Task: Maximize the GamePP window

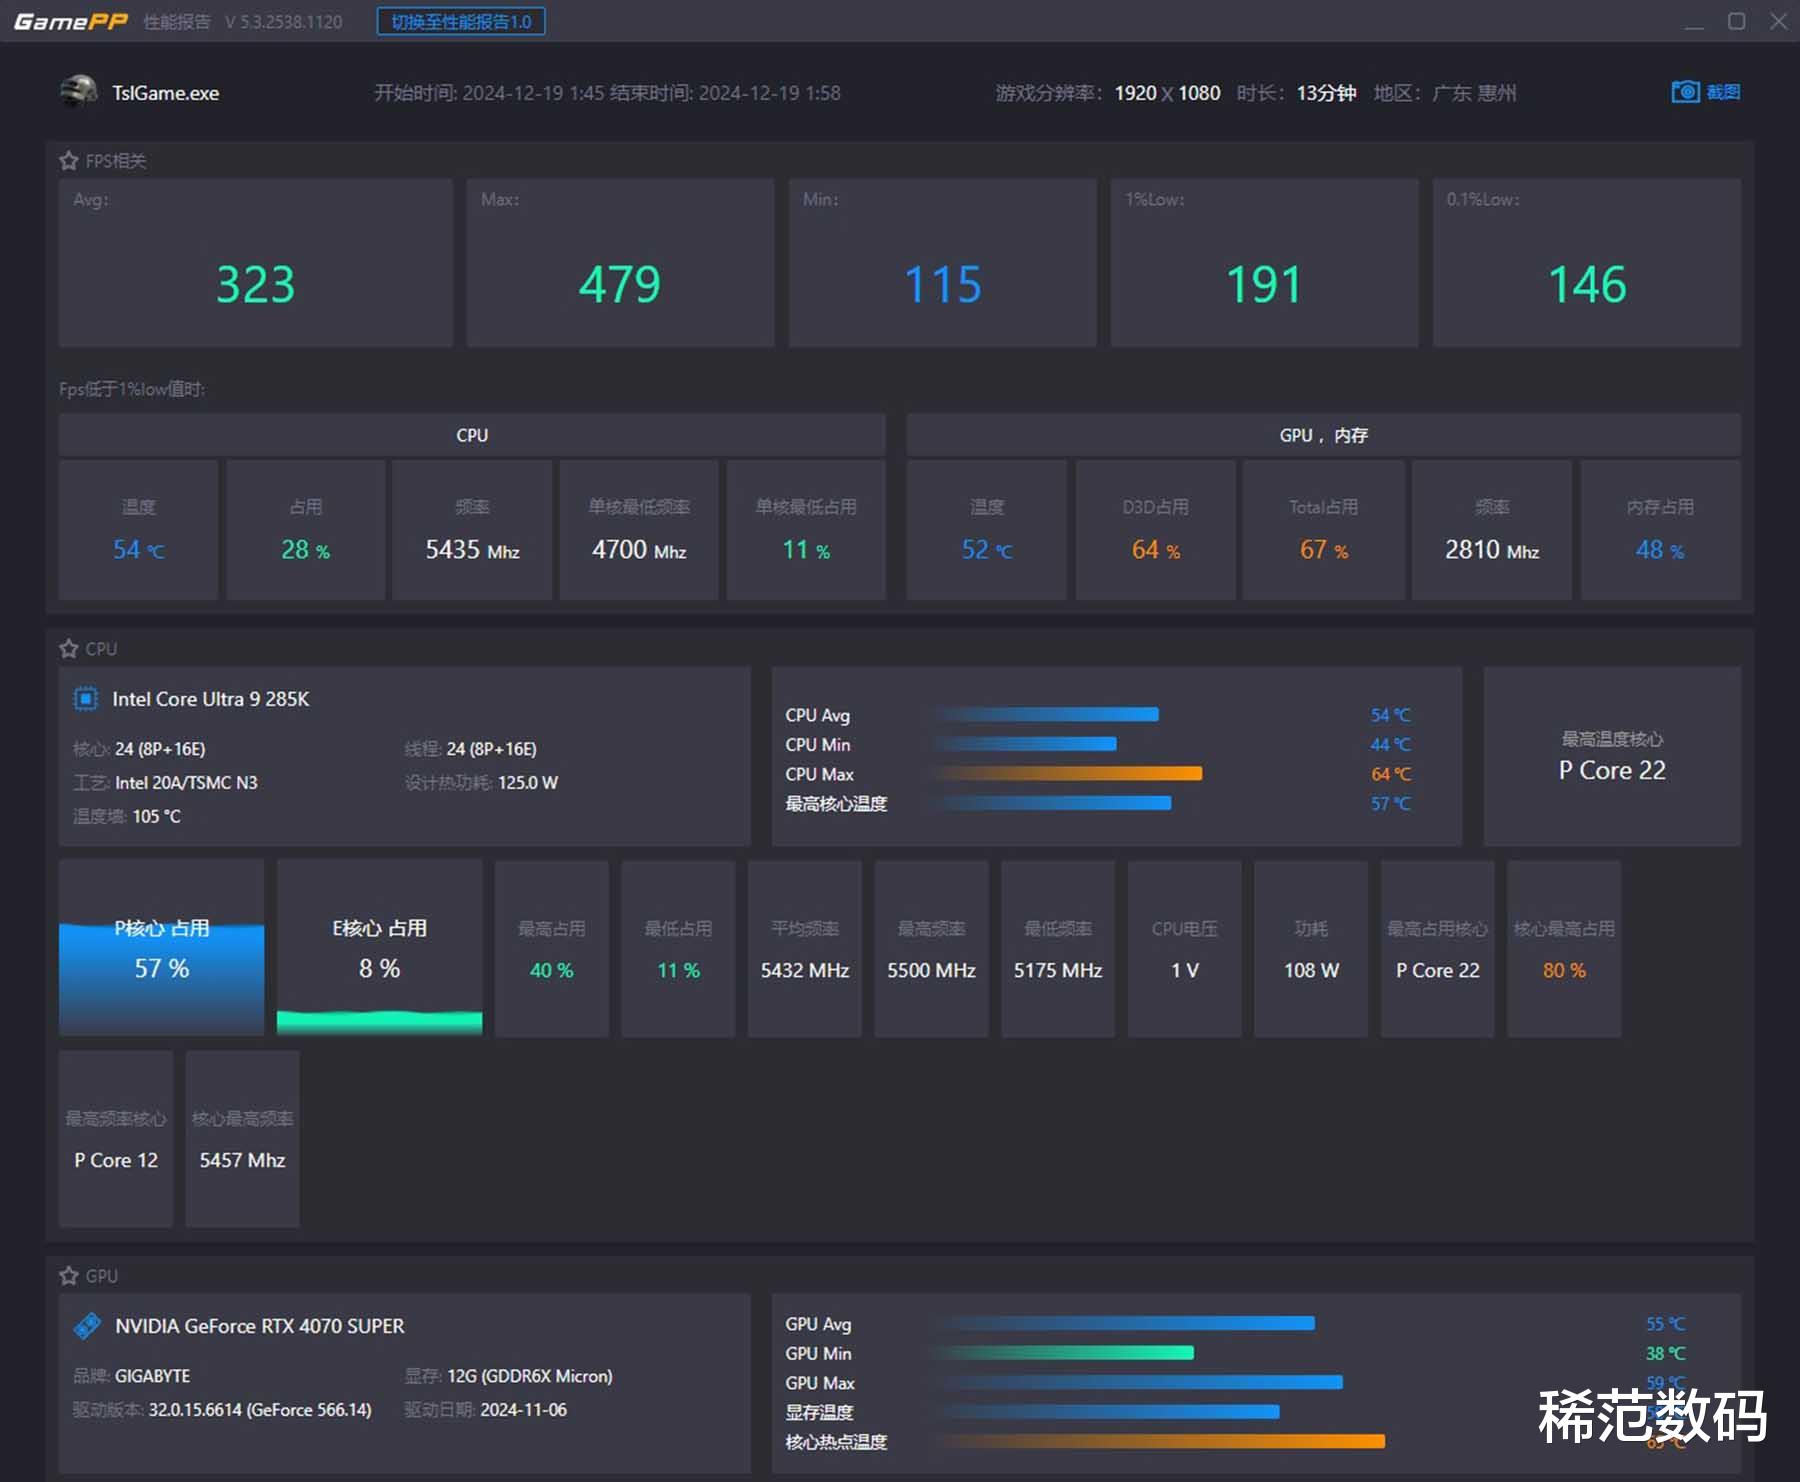Action: (1736, 21)
